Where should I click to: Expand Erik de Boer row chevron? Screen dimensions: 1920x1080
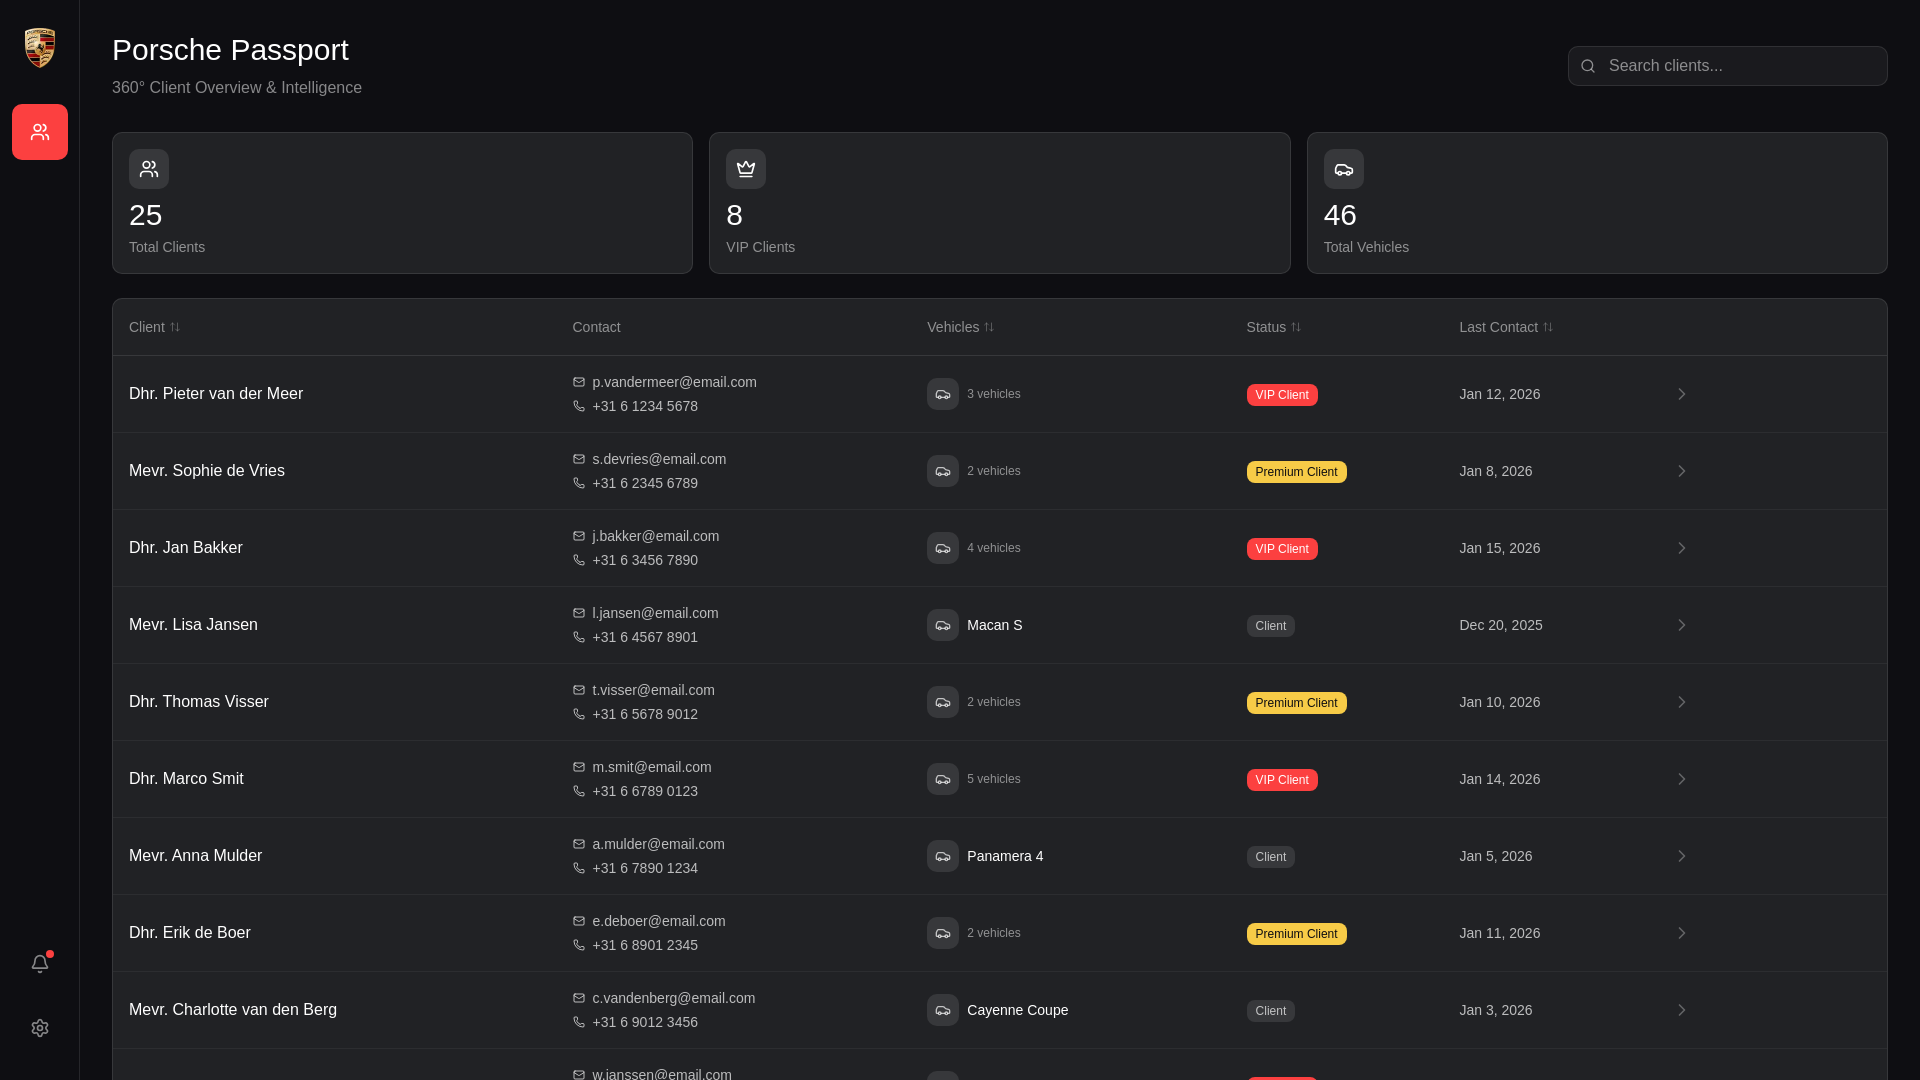click(x=1682, y=933)
